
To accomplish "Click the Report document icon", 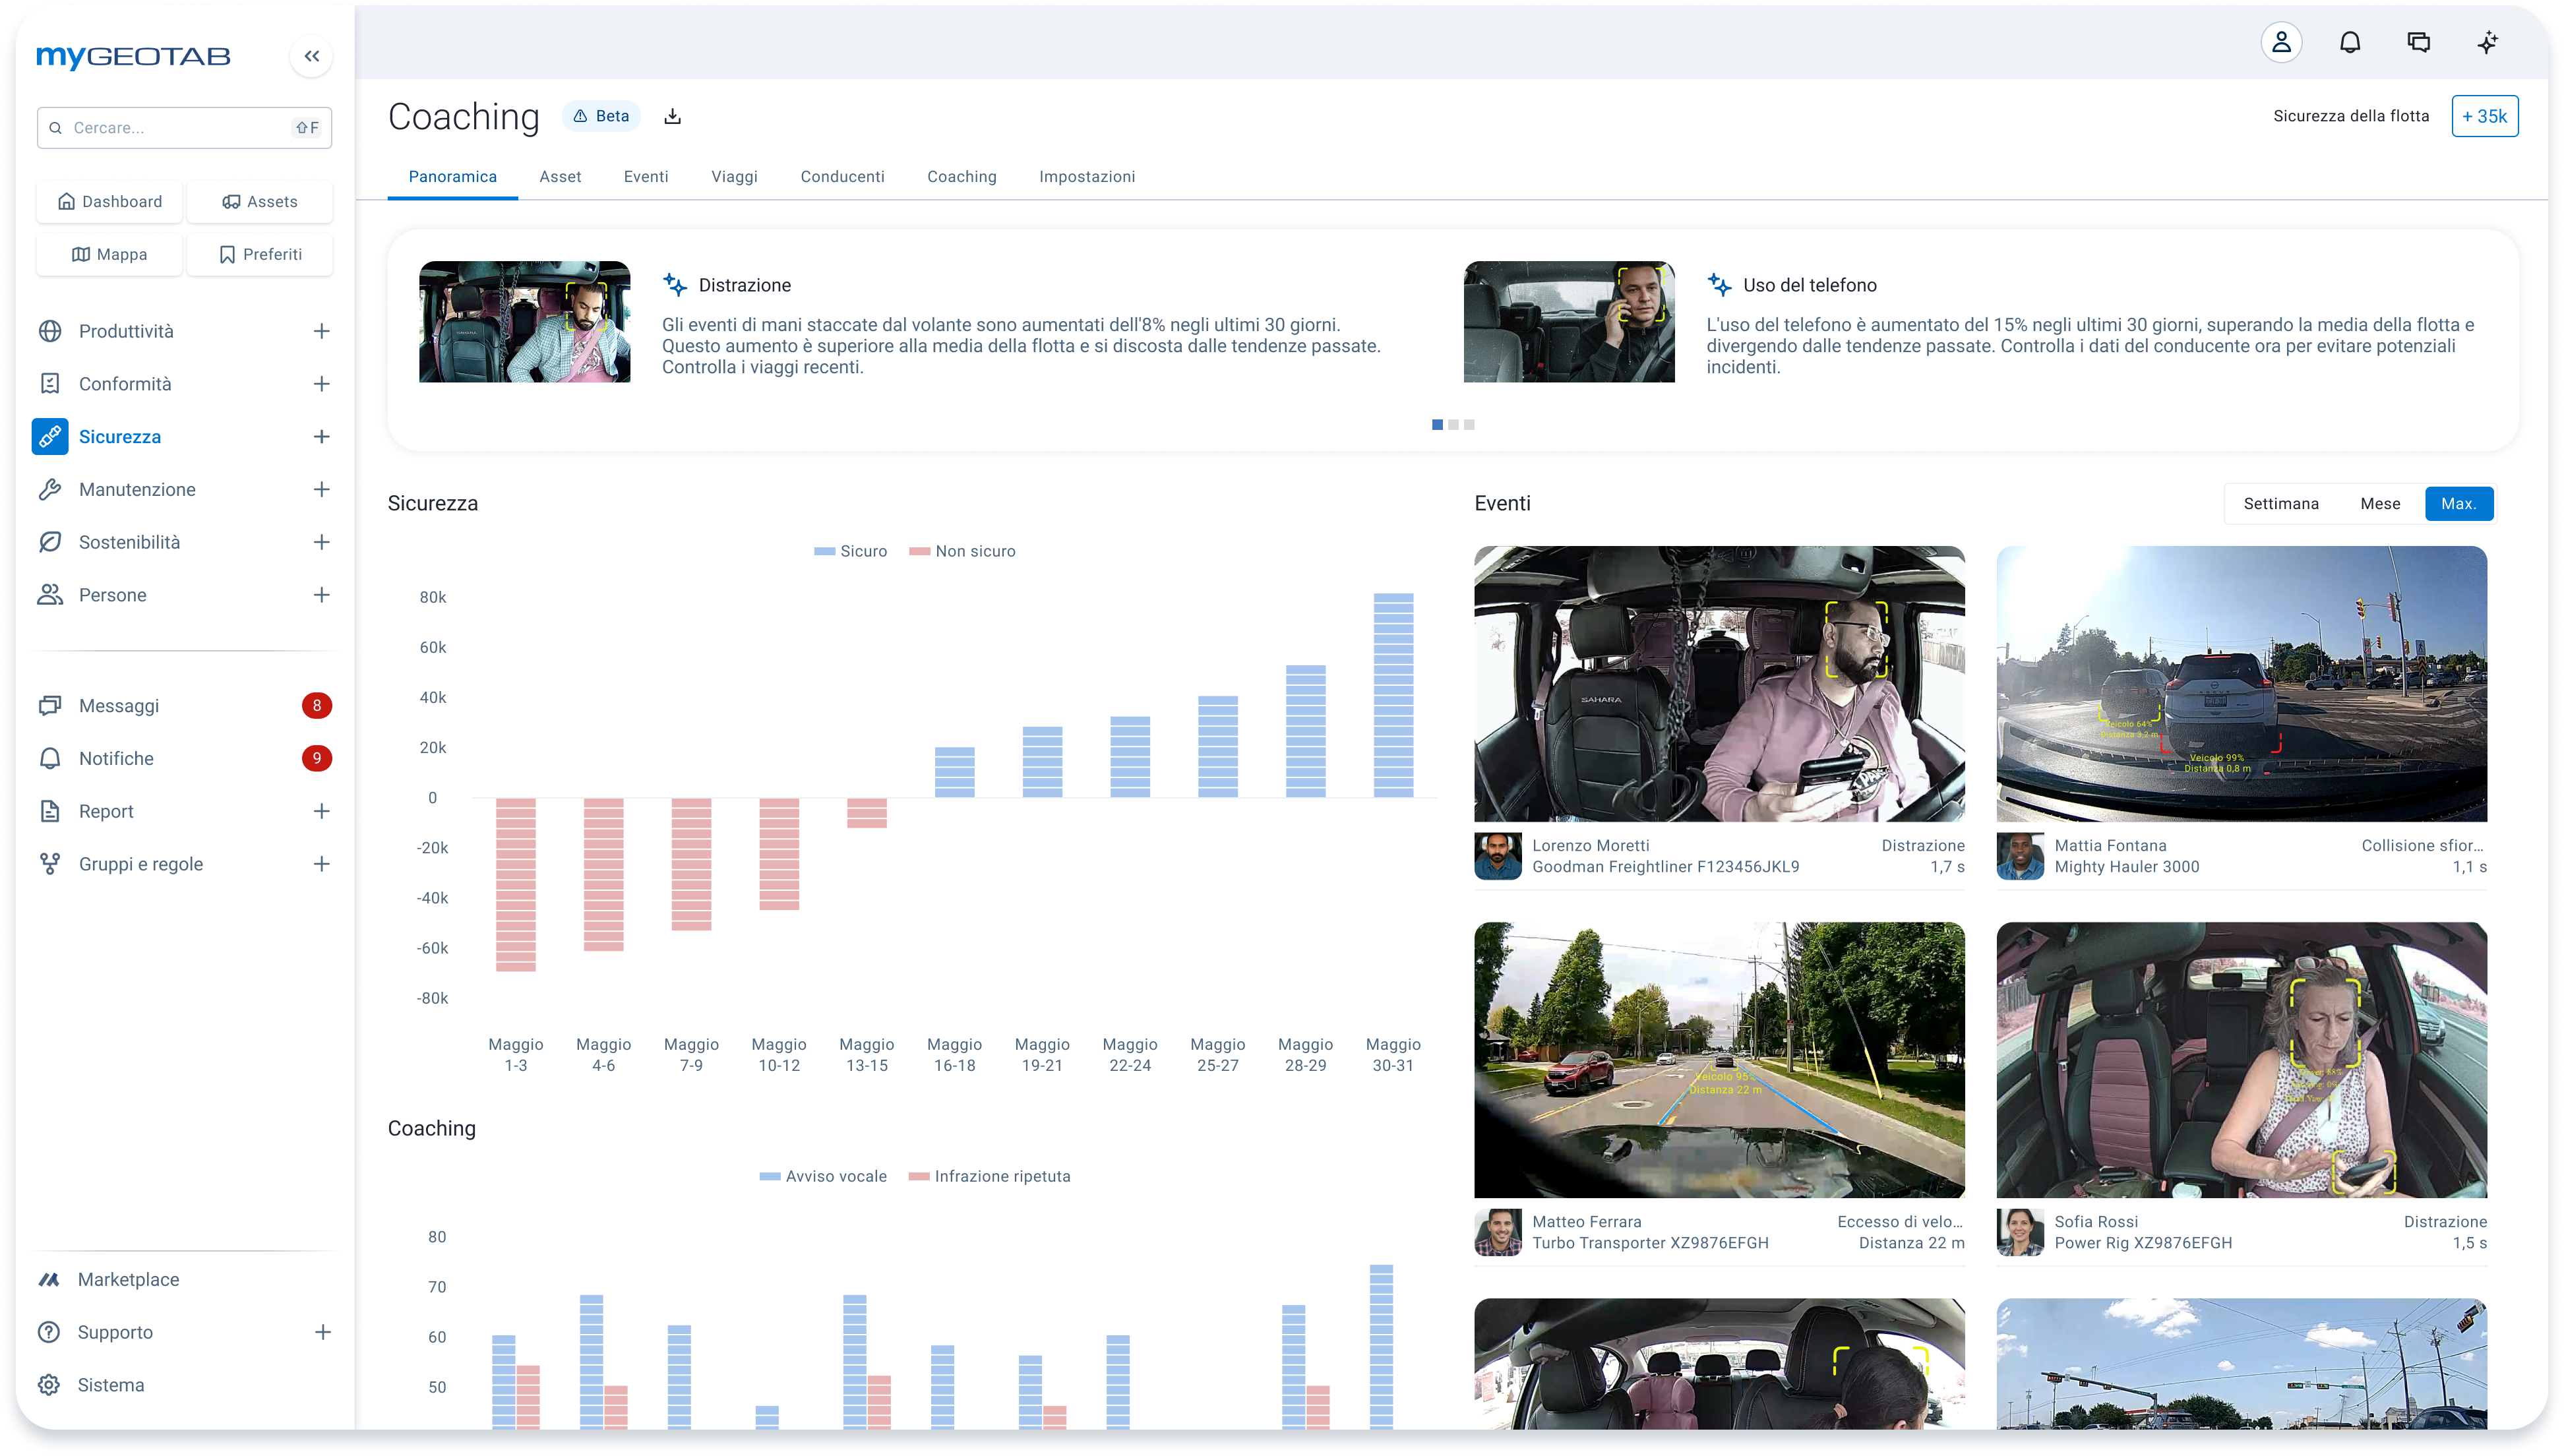I will click(x=50, y=811).
